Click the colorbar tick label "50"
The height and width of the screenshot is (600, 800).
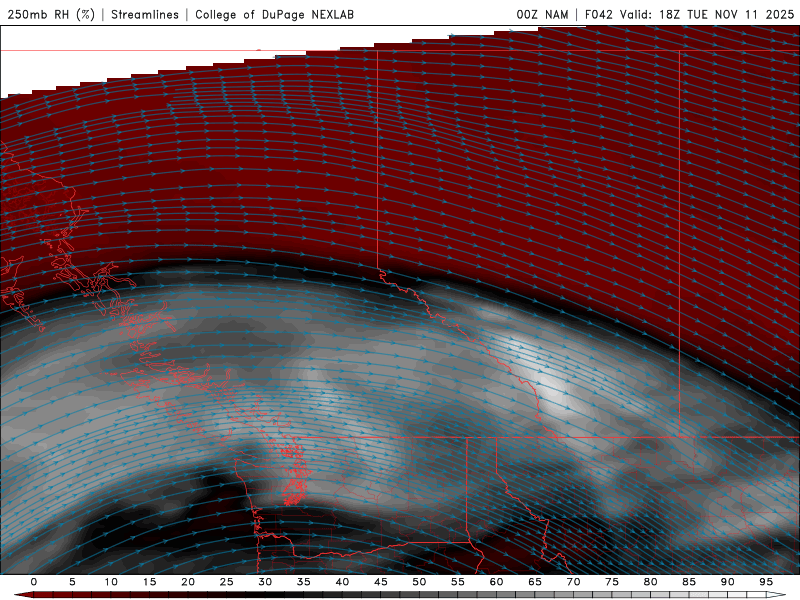pos(419,582)
